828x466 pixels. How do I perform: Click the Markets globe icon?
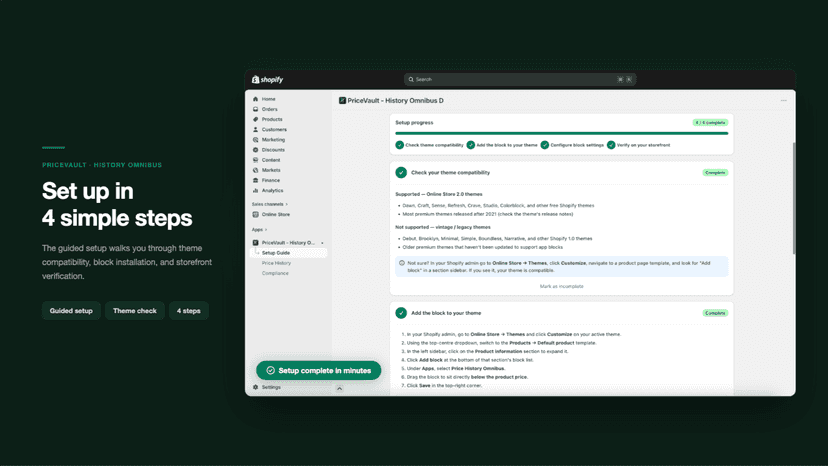click(256, 170)
